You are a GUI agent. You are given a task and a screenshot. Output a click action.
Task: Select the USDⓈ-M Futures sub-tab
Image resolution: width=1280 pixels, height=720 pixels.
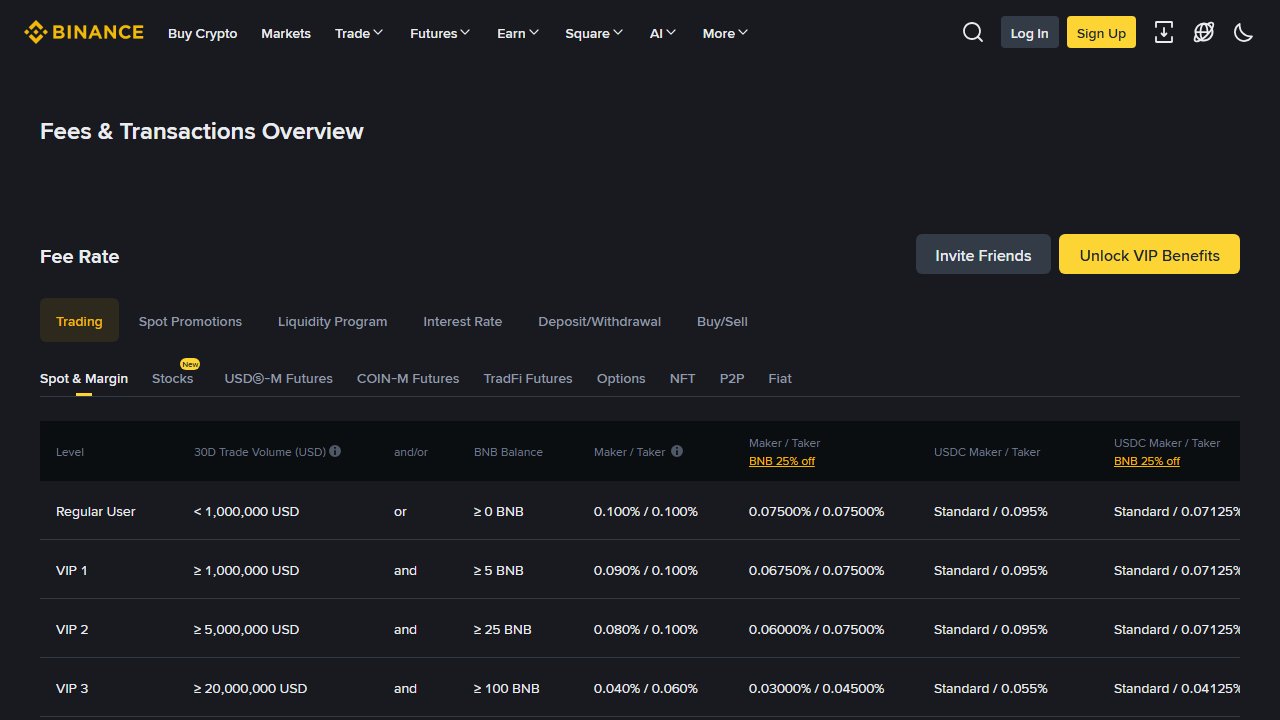pos(279,378)
